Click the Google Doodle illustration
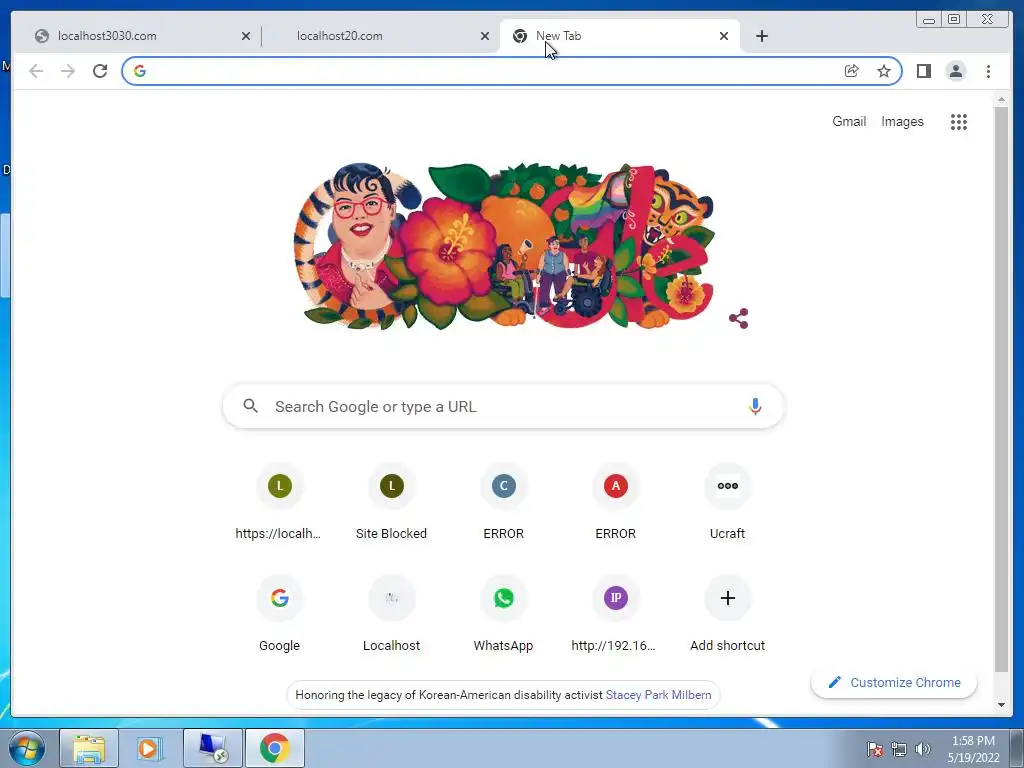The image size is (1024, 768). click(504, 246)
